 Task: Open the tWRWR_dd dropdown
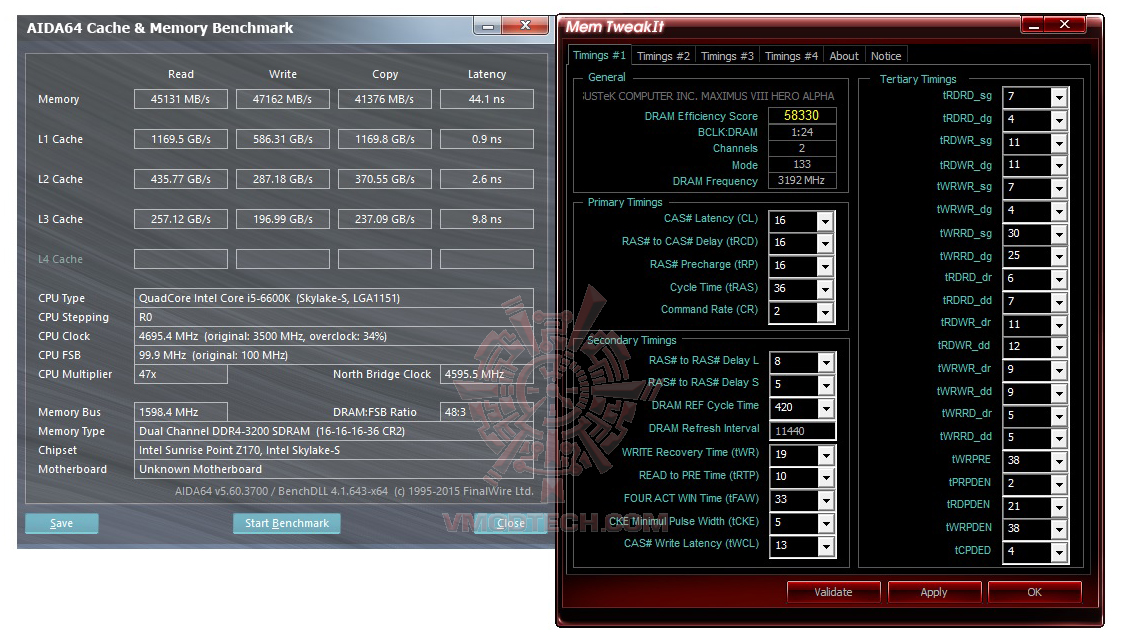pos(1059,393)
